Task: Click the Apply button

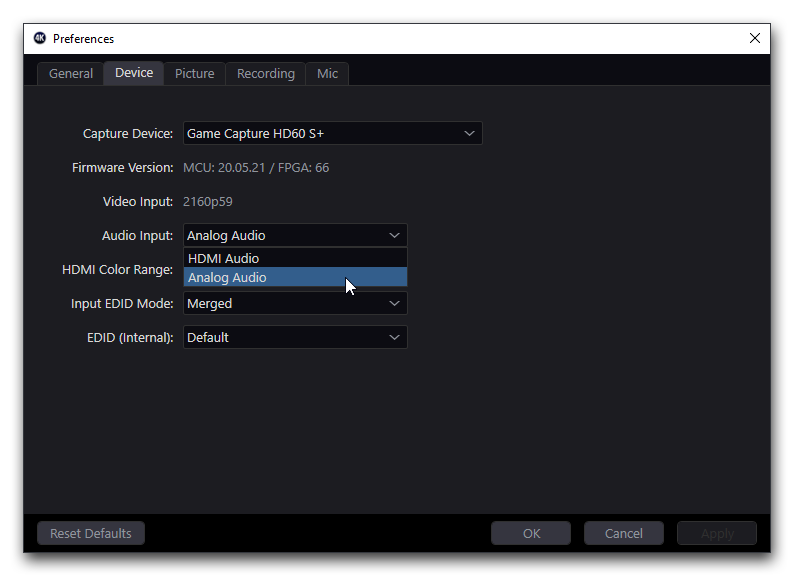Action: point(717,533)
